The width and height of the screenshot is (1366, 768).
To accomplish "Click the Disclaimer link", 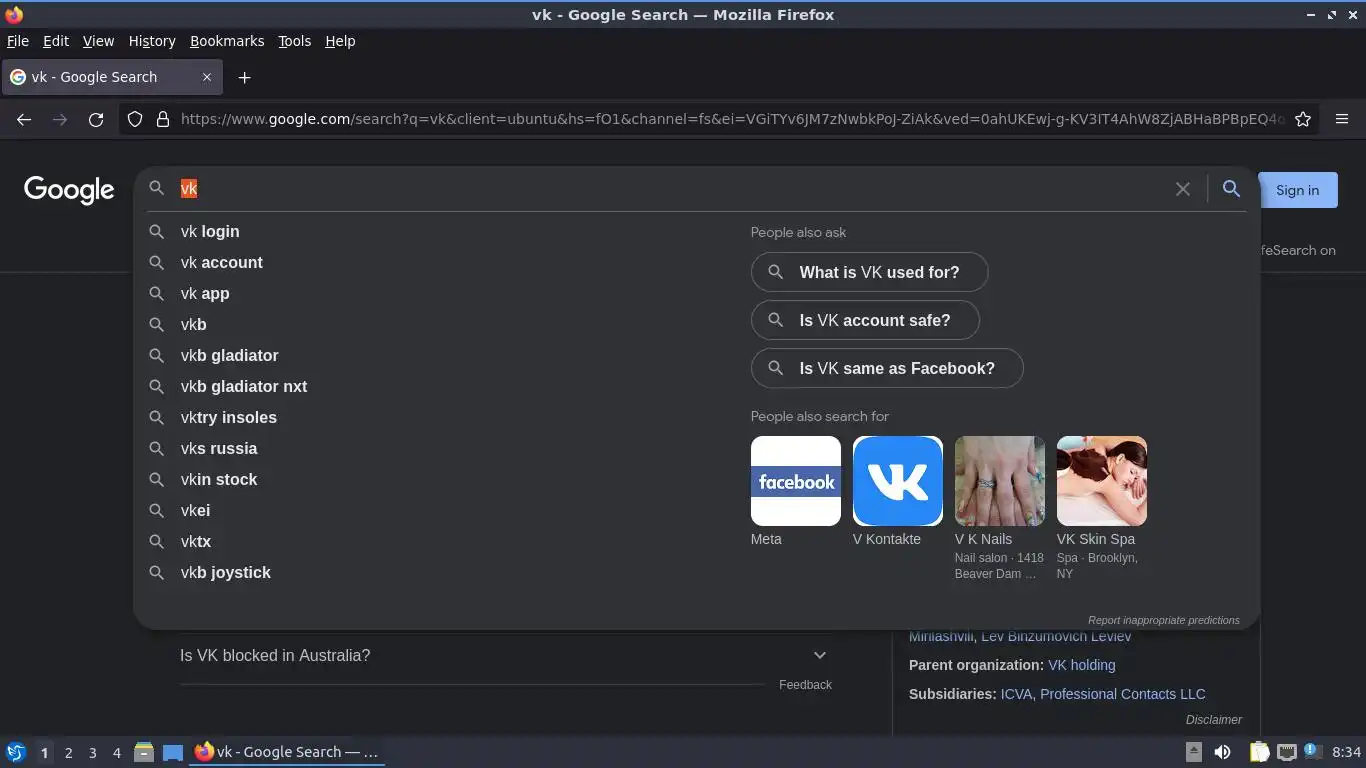I will tap(1214, 720).
